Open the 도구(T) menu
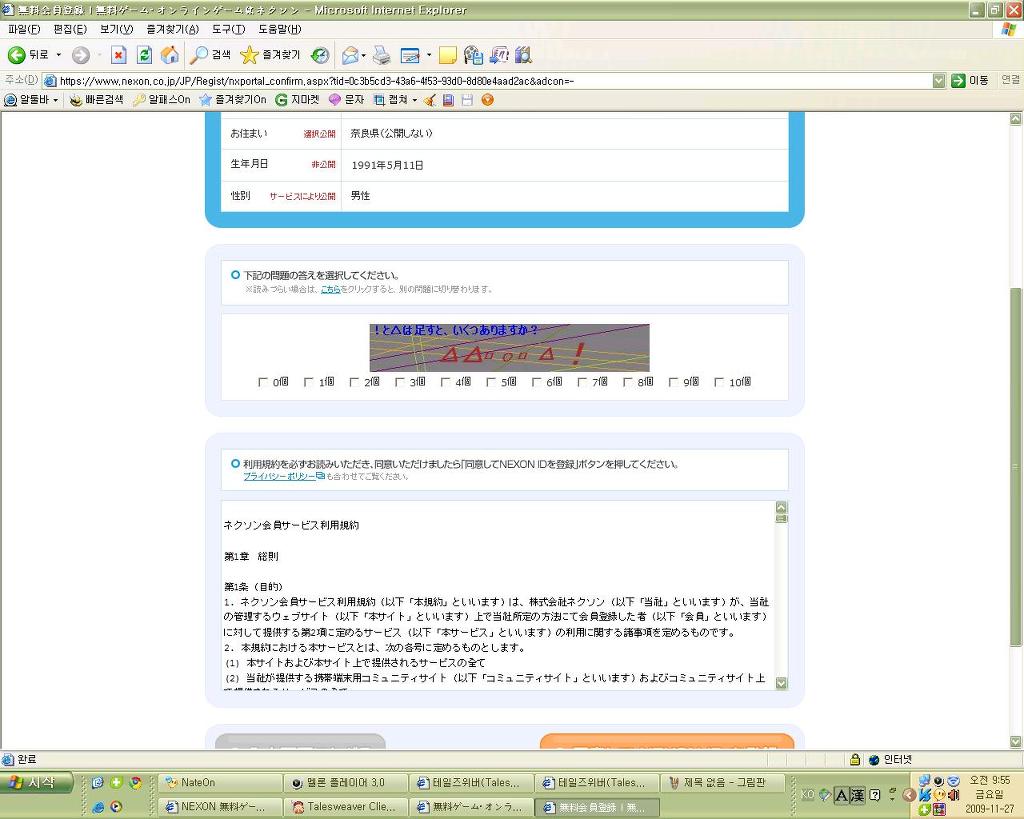The width and height of the screenshot is (1024, 819). pyautogui.click(x=228, y=29)
